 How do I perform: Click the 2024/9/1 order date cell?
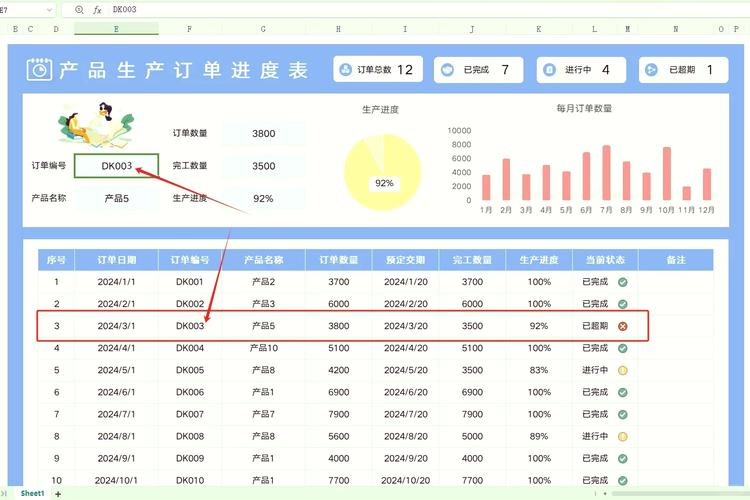(116, 458)
